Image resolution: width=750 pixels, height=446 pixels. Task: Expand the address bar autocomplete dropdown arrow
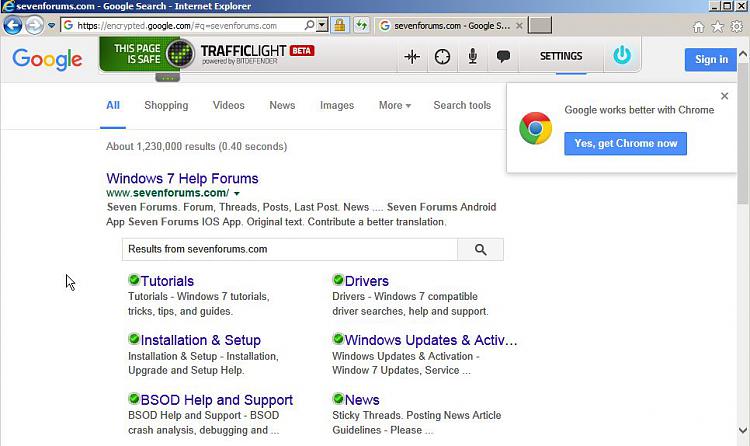coord(322,25)
